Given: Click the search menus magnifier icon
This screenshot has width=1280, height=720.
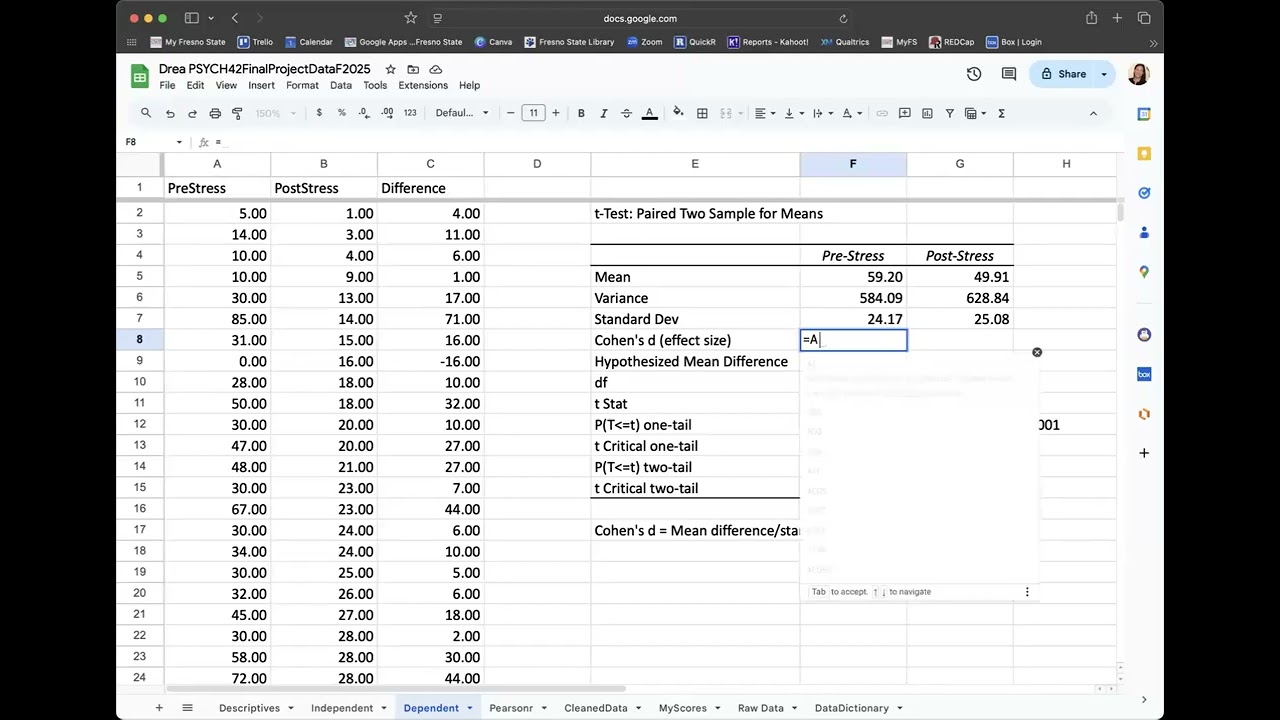Looking at the screenshot, I should coord(146,113).
